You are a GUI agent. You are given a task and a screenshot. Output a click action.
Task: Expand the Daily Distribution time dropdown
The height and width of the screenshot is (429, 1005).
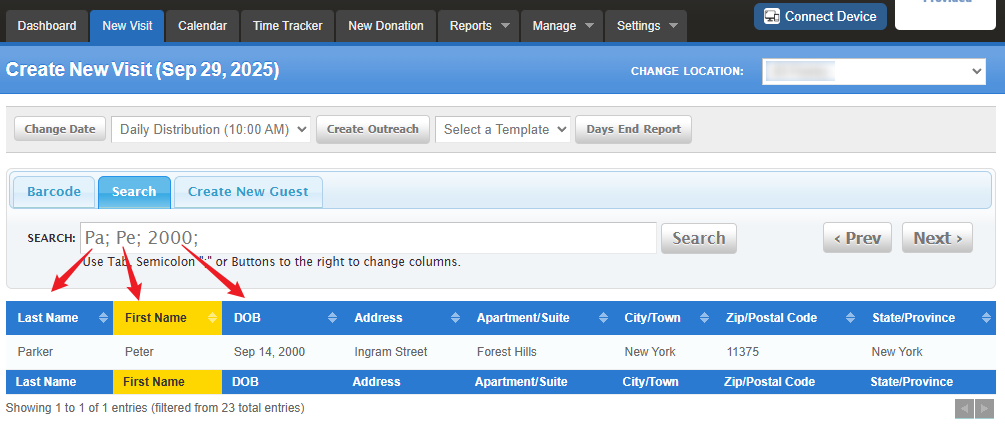(x=211, y=130)
